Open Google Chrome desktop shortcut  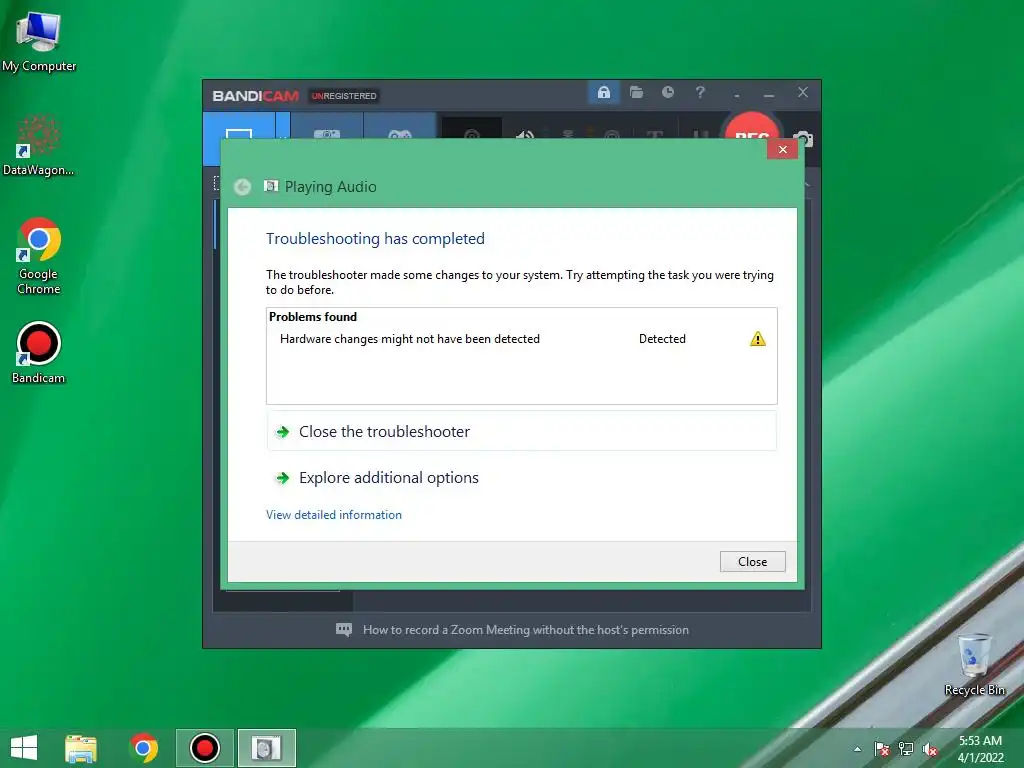pyautogui.click(x=39, y=256)
